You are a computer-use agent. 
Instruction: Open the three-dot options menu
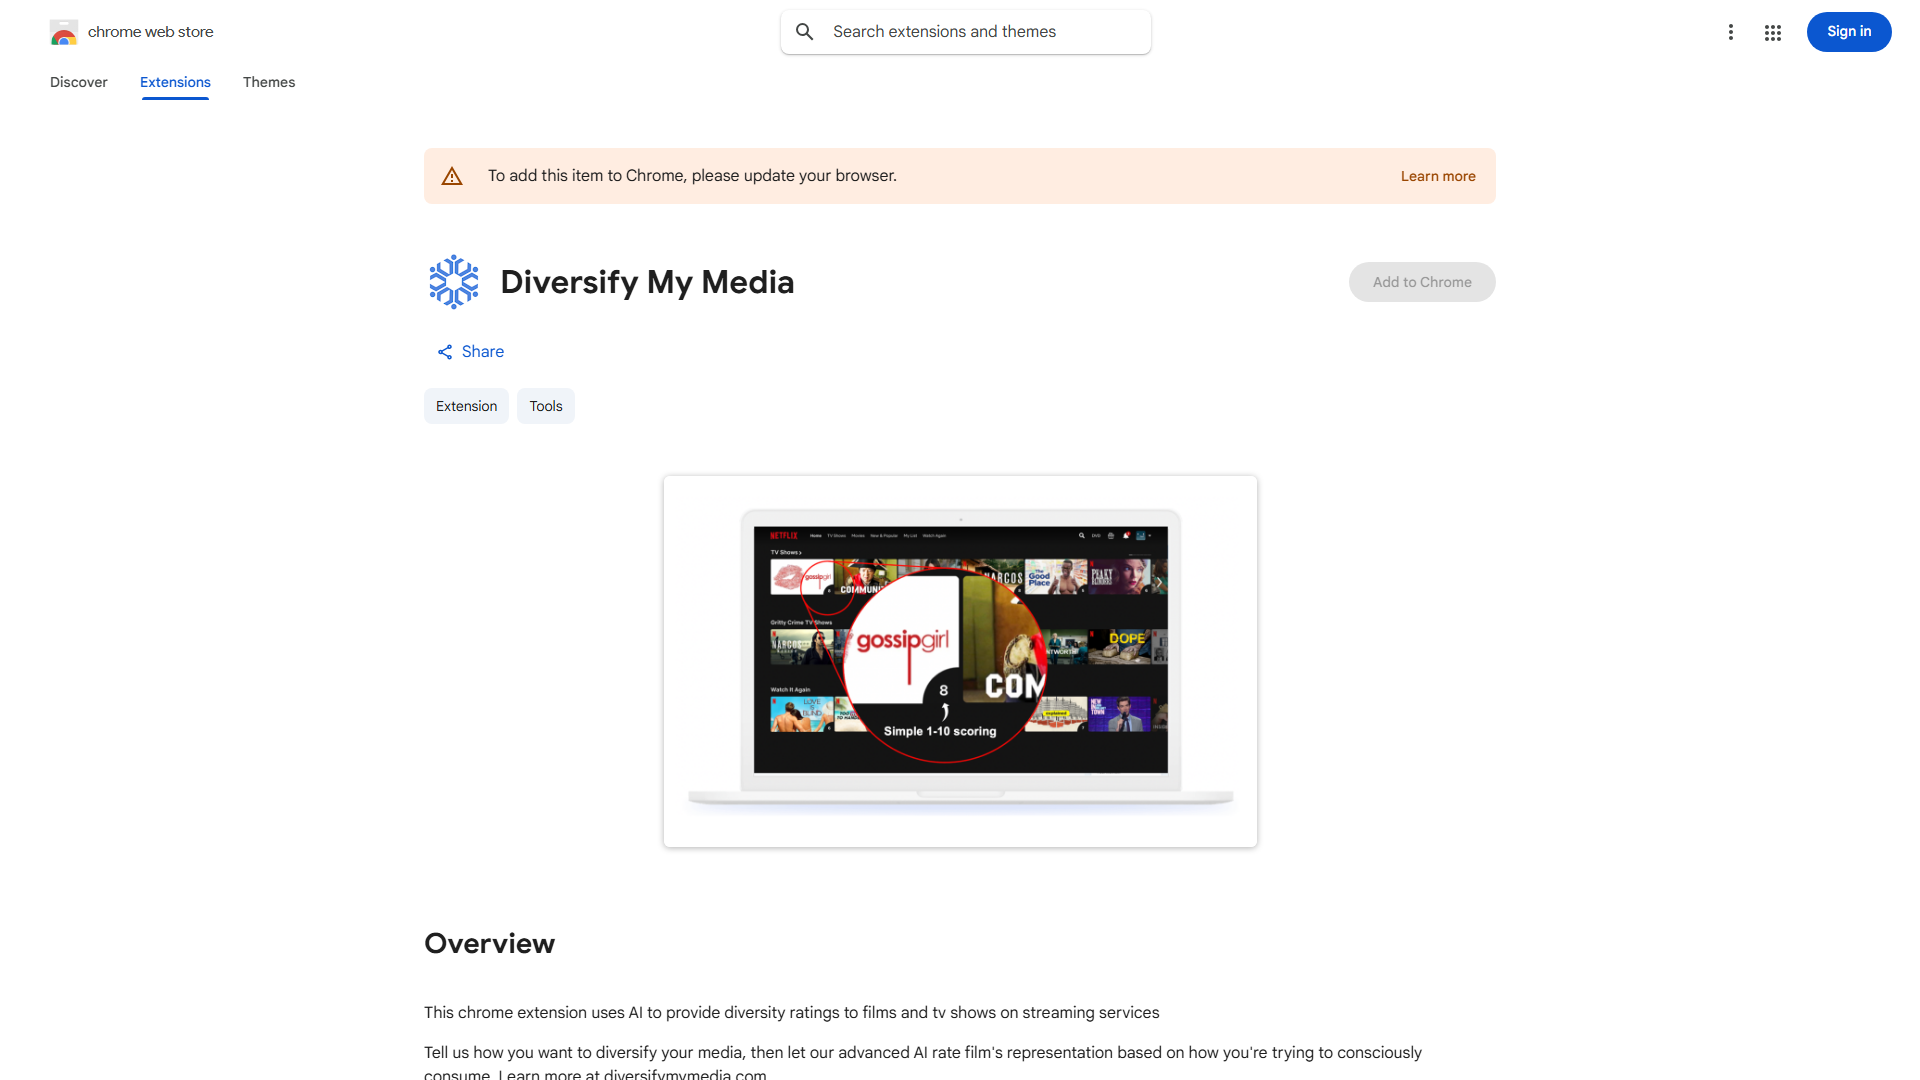coord(1731,32)
